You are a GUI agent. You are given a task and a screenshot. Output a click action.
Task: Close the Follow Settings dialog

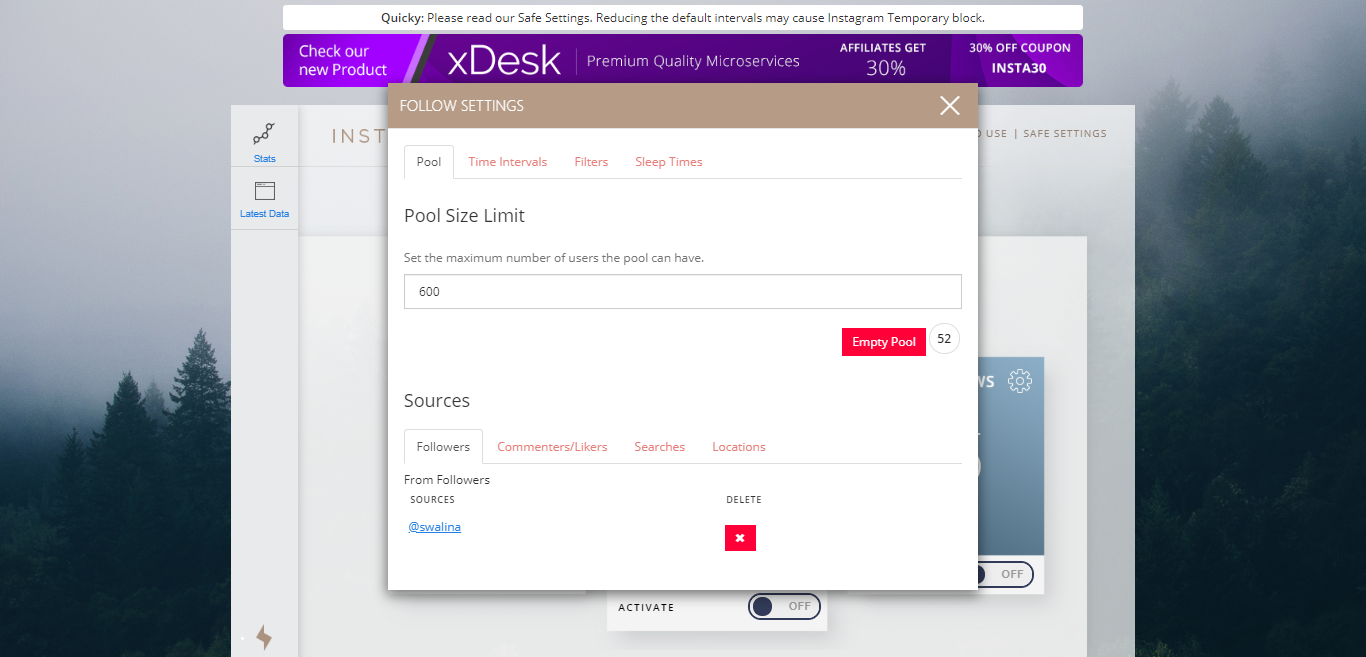tap(949, 106)
